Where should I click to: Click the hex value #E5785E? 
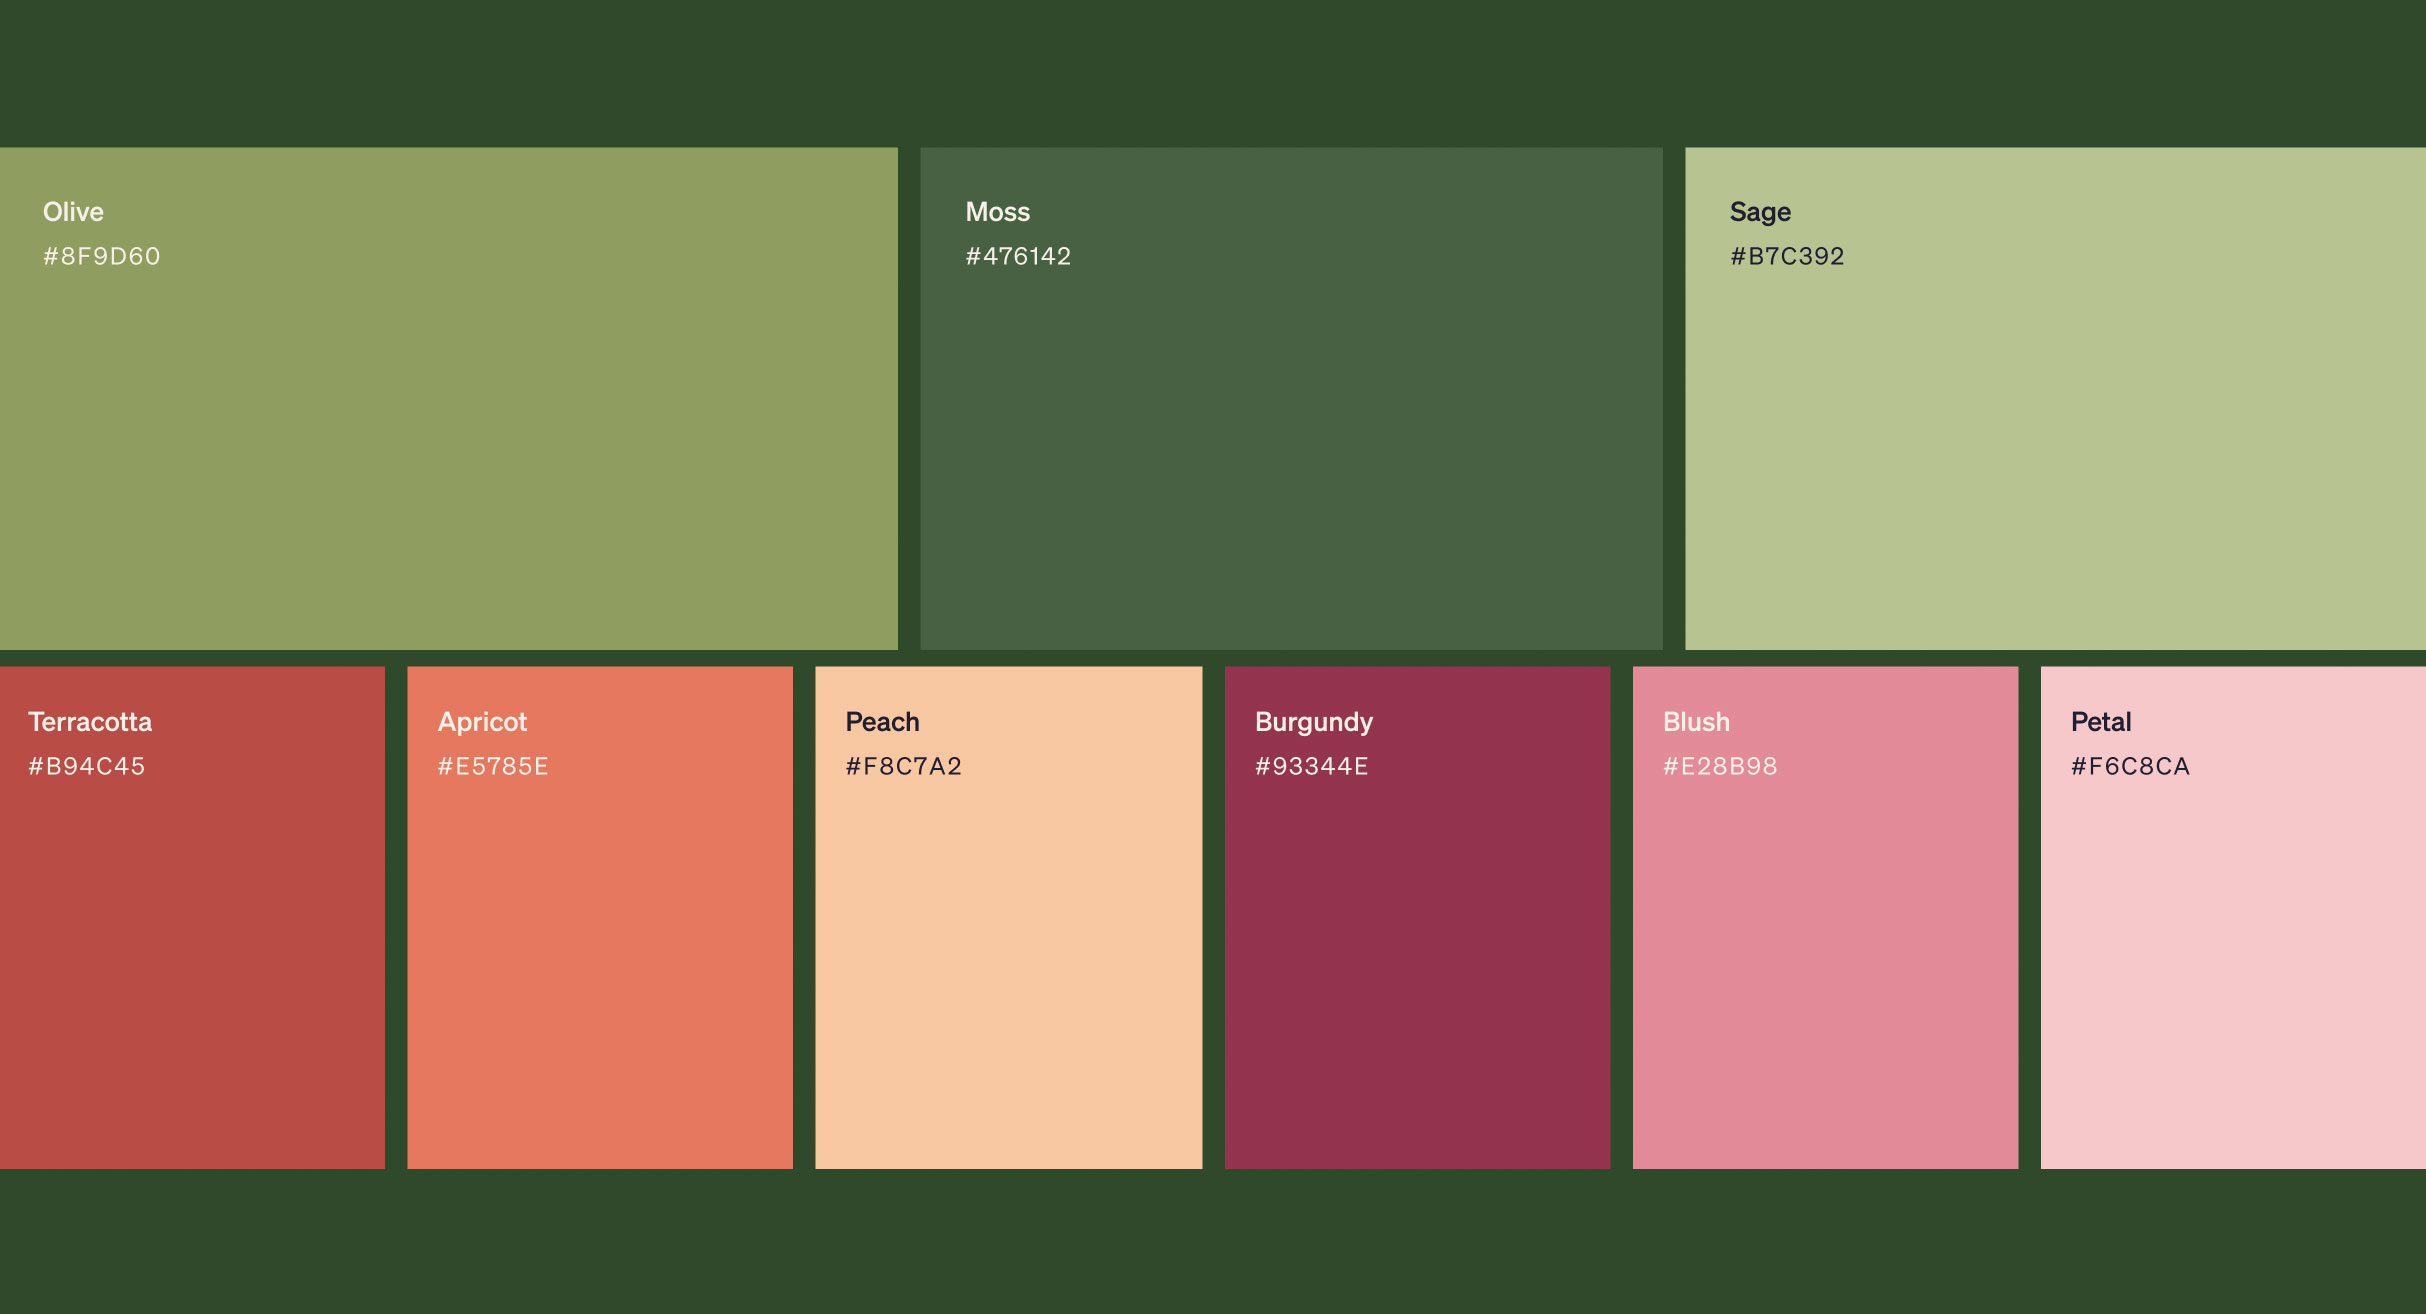[493, 766]
